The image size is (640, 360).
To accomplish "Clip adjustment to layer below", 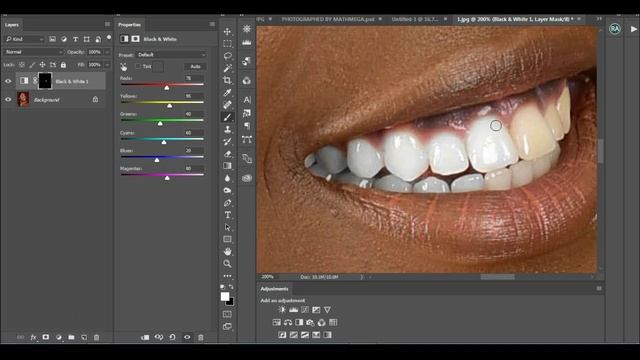I will point(145,338).
